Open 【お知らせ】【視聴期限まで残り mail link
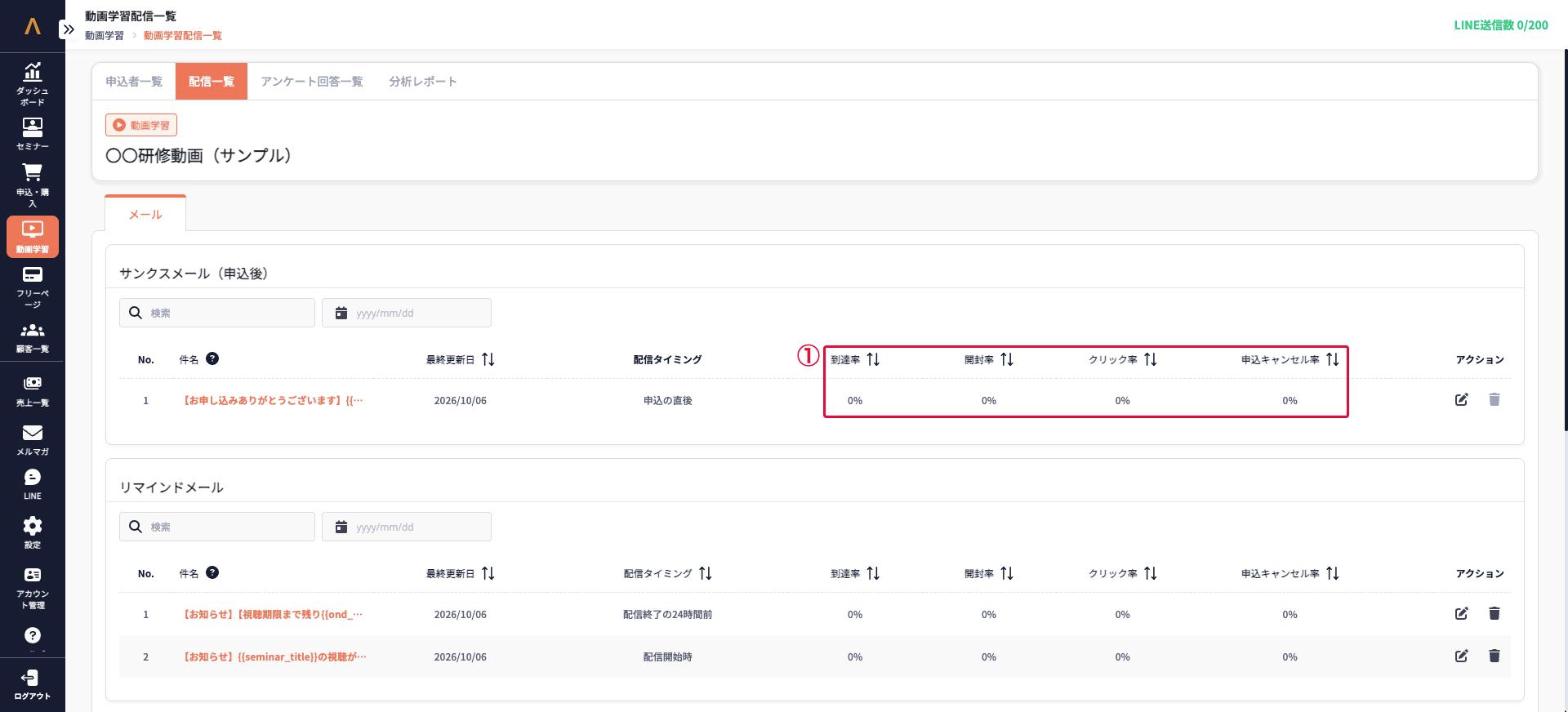 (273, 615)
